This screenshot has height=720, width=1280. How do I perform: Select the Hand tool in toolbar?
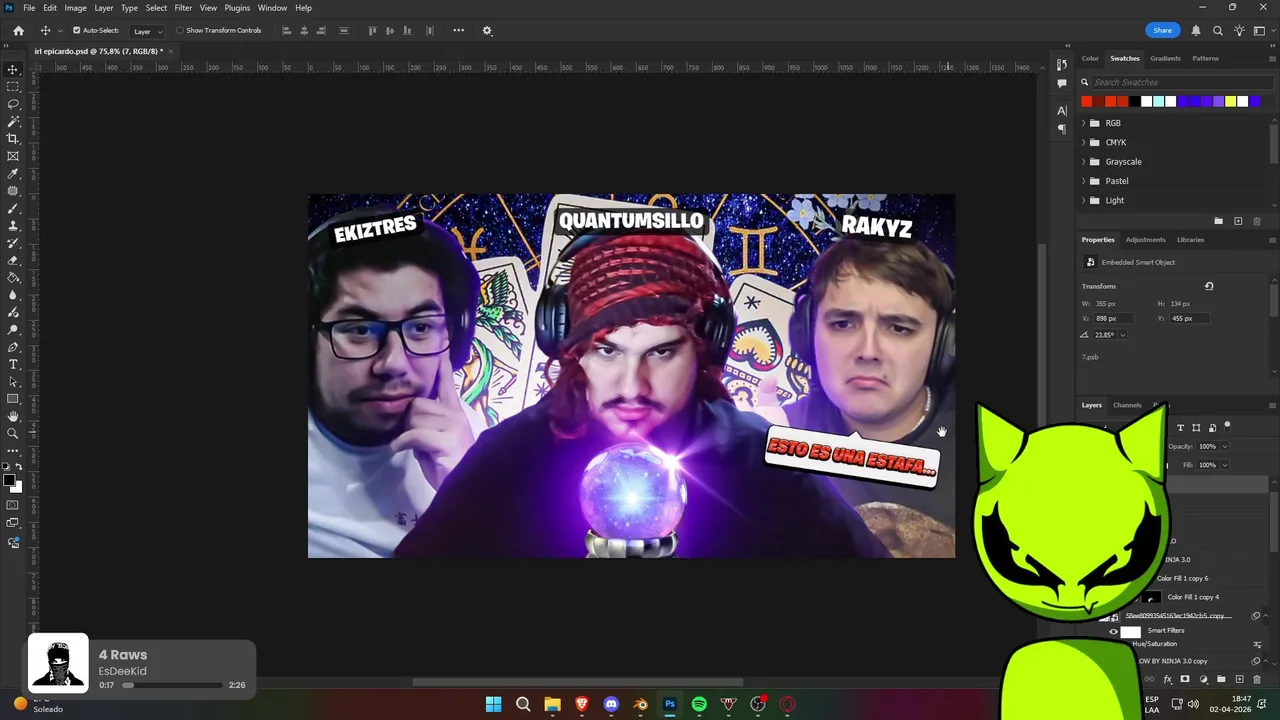point(13,416)
